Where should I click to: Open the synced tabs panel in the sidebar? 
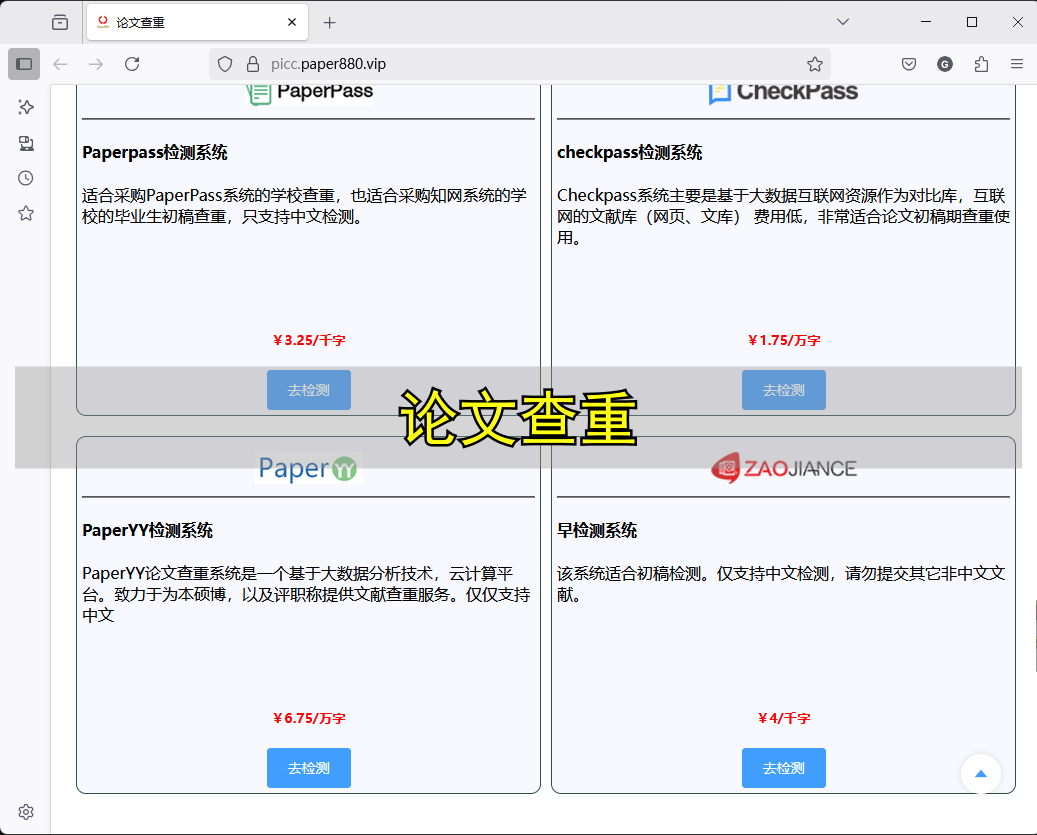26,143
